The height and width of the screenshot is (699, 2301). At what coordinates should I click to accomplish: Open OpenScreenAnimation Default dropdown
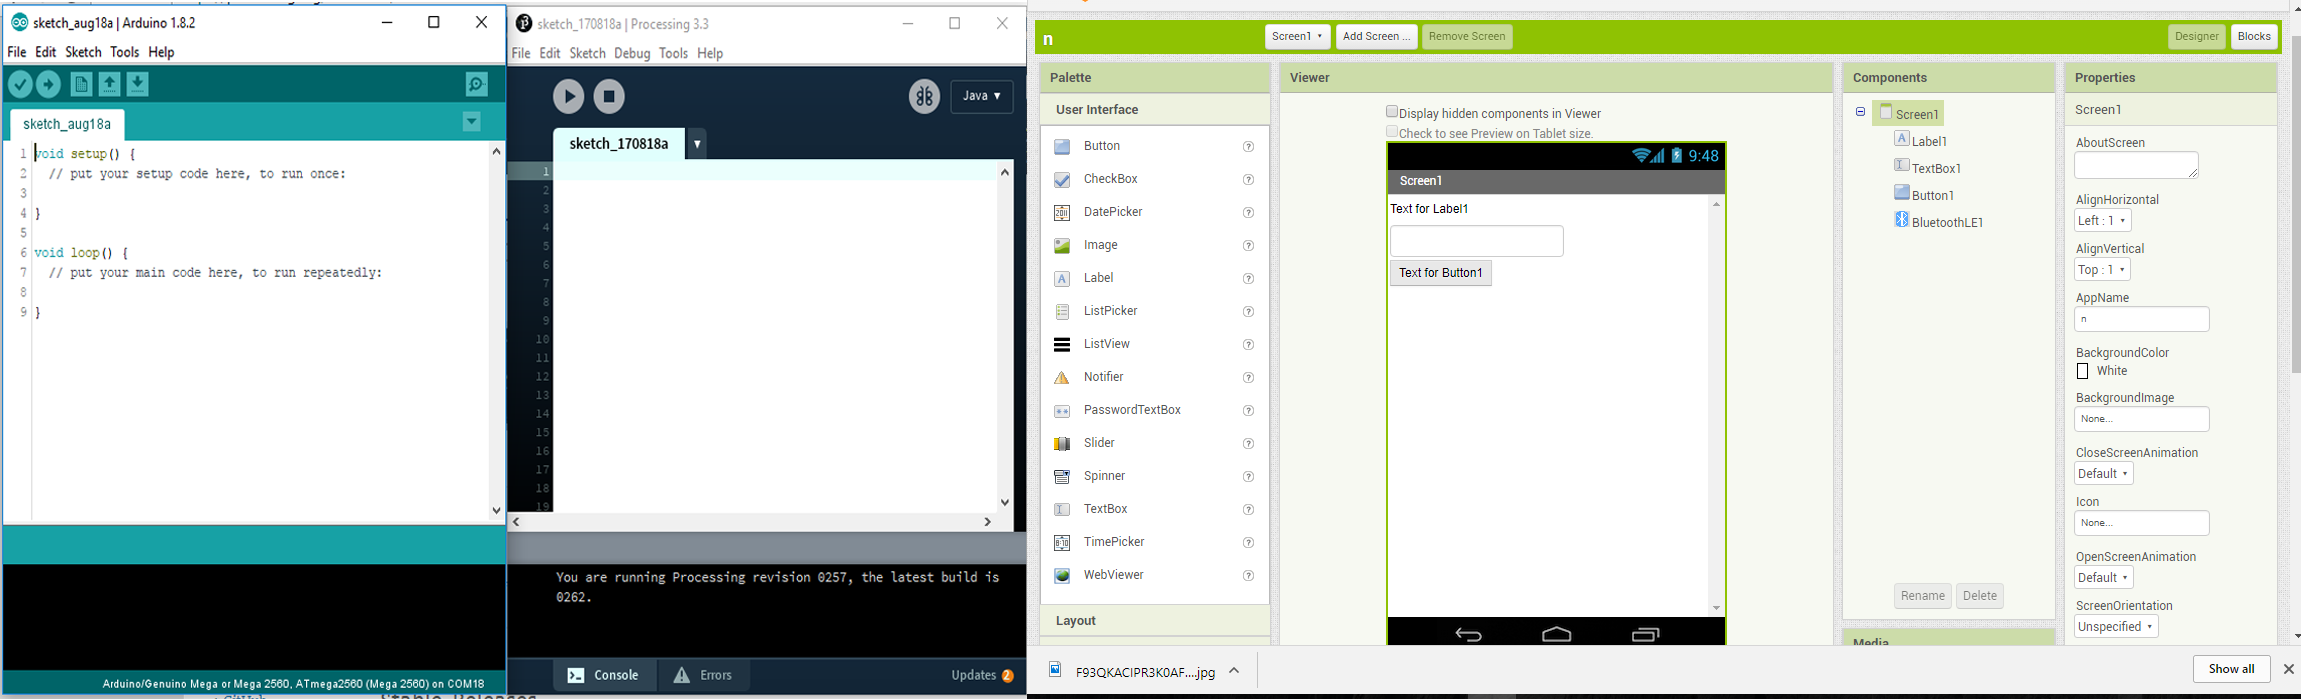click(x=2103, y=578)
